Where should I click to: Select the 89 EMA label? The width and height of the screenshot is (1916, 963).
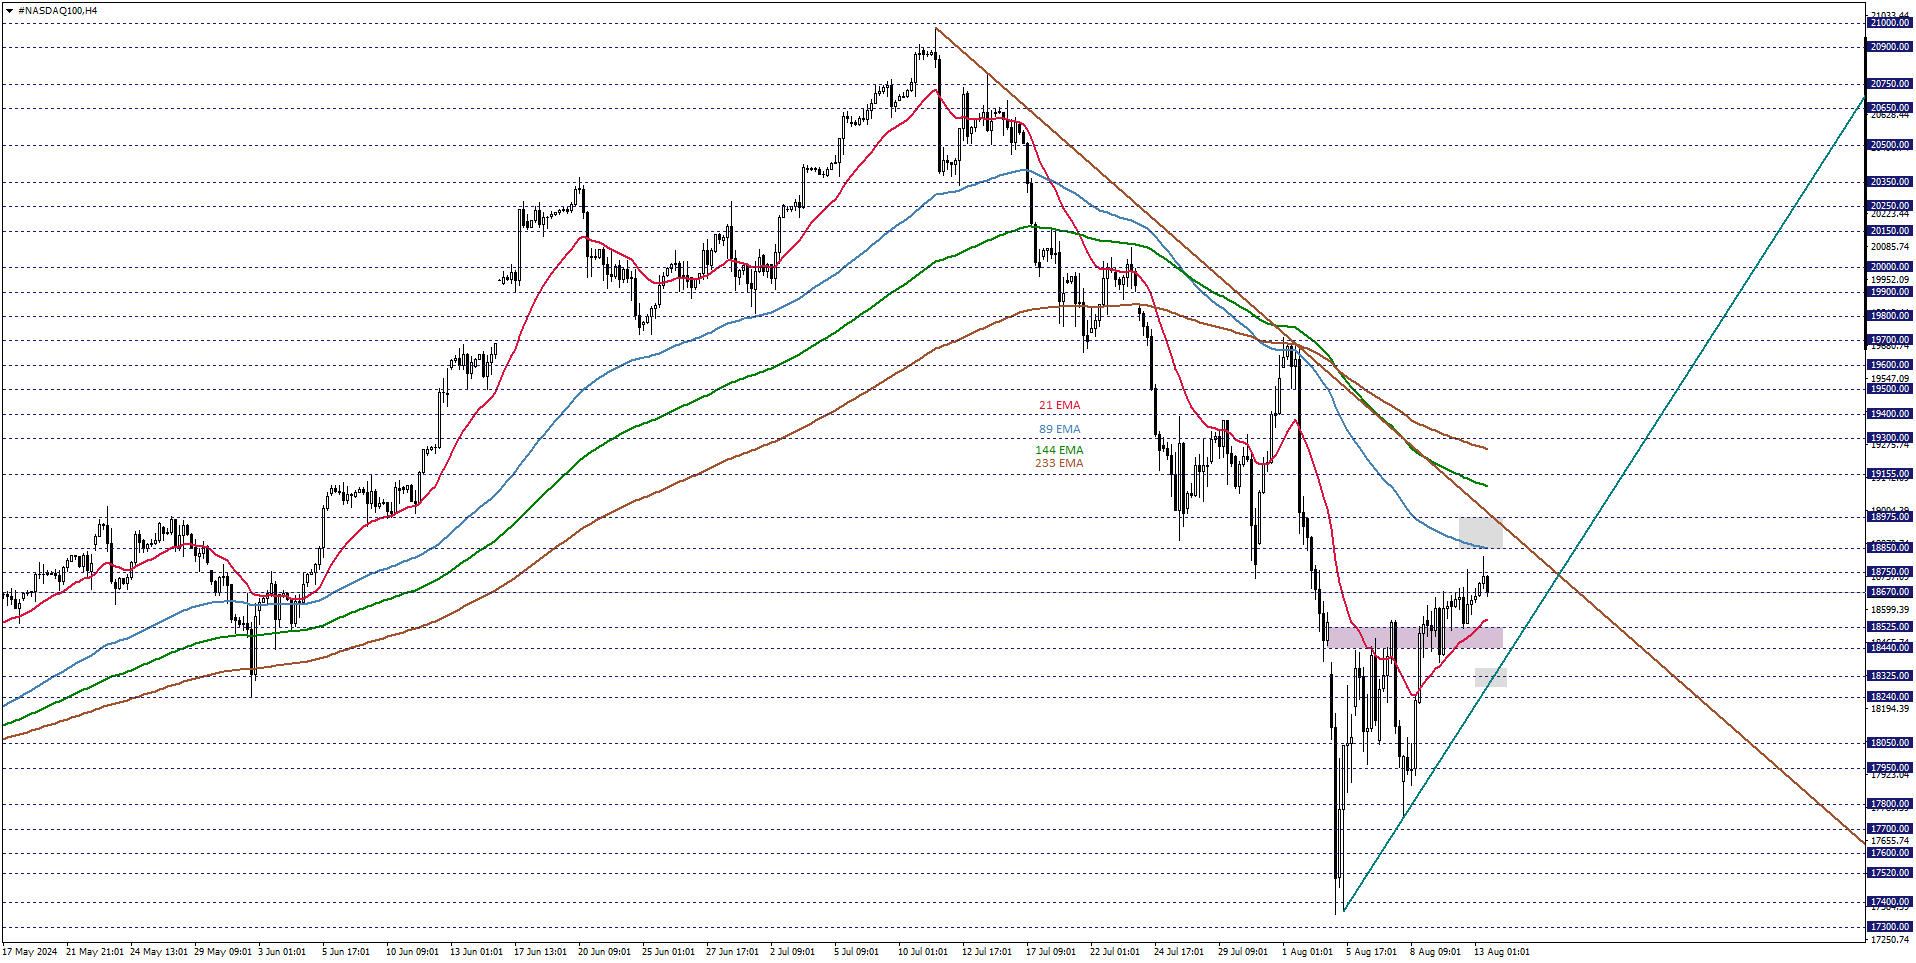pos(1059,429)
